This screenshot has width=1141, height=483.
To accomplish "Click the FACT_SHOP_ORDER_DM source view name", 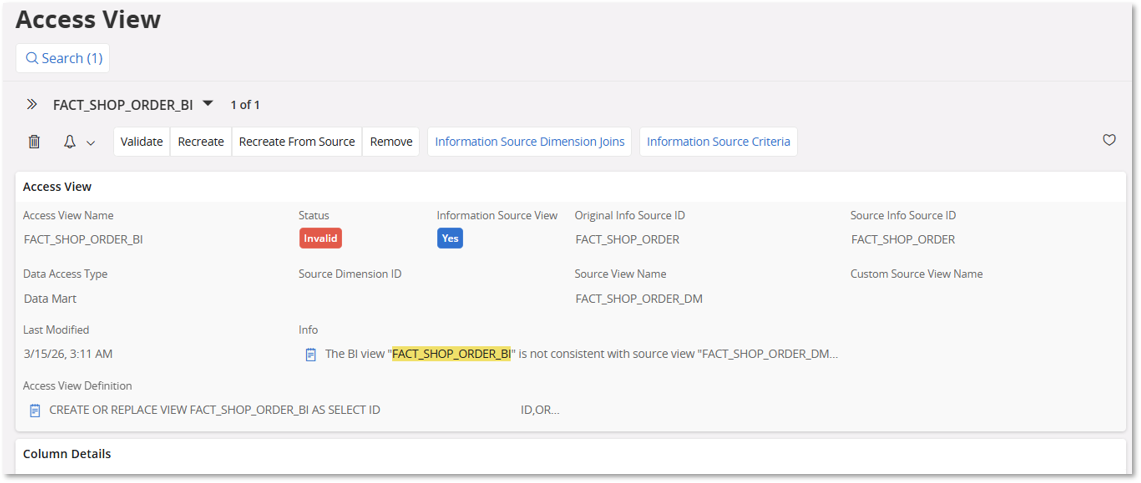I will pyautogui.click(x=639, y=298).
